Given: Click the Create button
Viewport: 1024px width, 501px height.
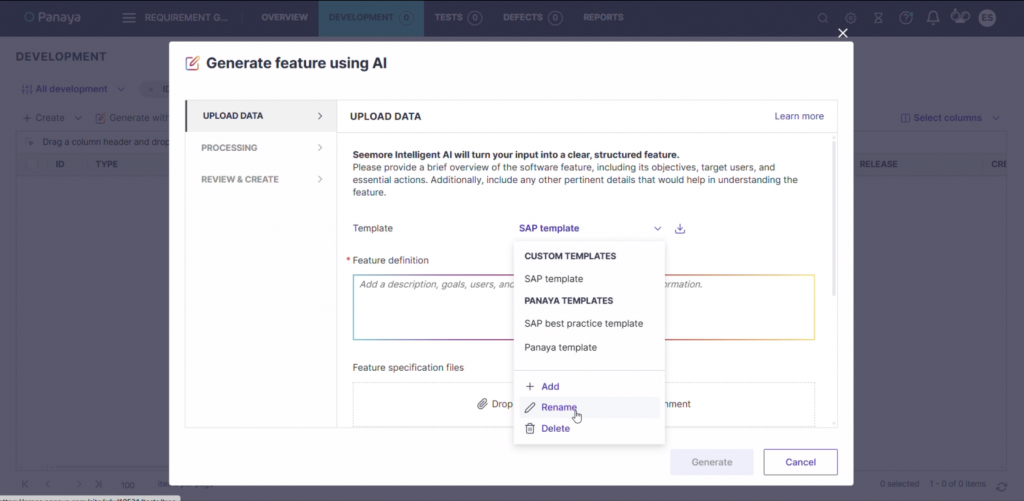Looking at the screenshot, I should tap(44, 118).
